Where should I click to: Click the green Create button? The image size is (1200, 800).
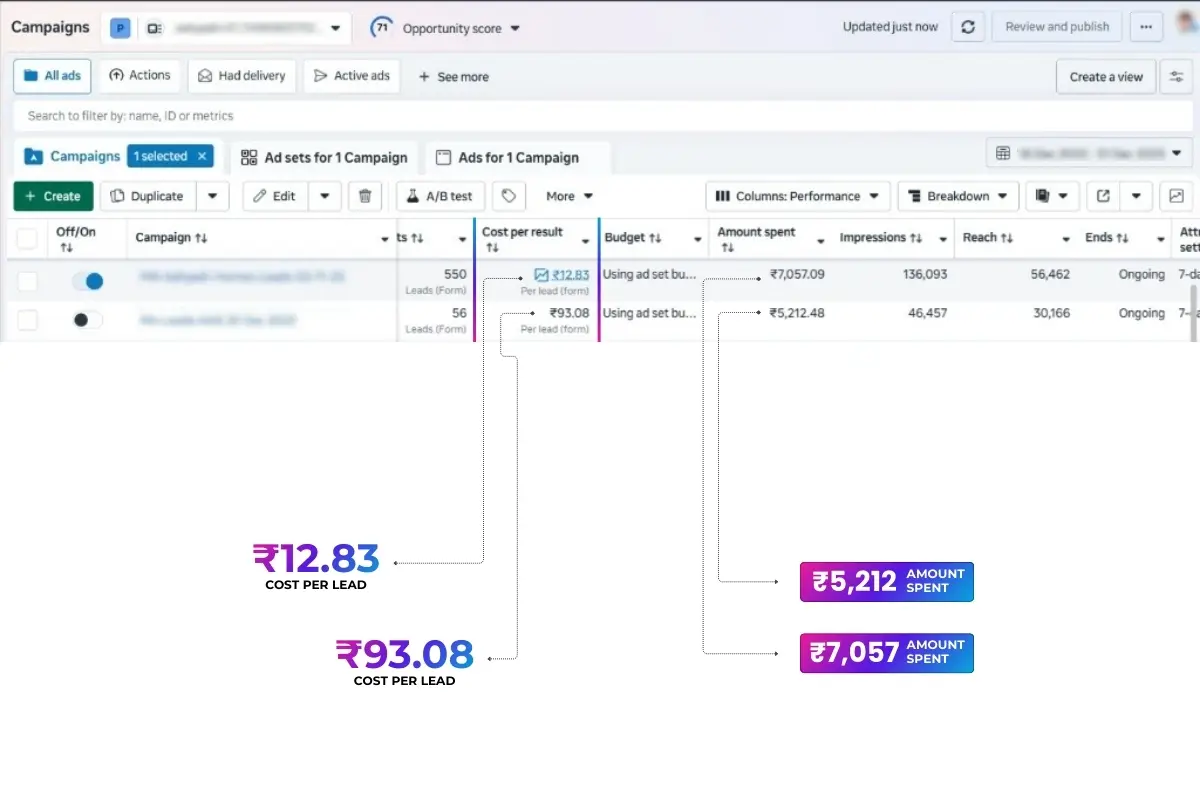click(x=53, y=196)
